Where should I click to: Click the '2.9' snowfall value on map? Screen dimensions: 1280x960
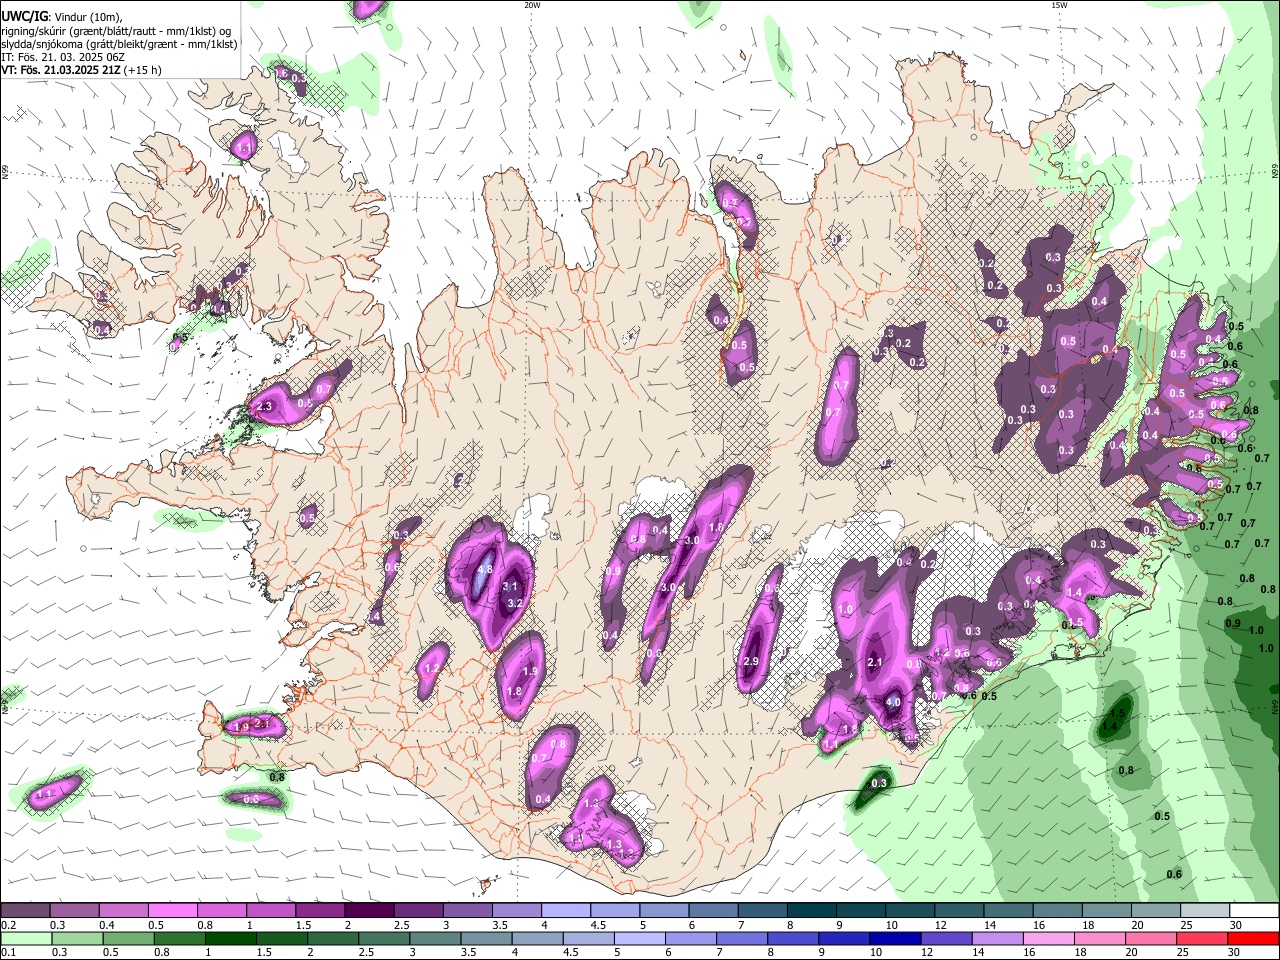click(753, 661)
